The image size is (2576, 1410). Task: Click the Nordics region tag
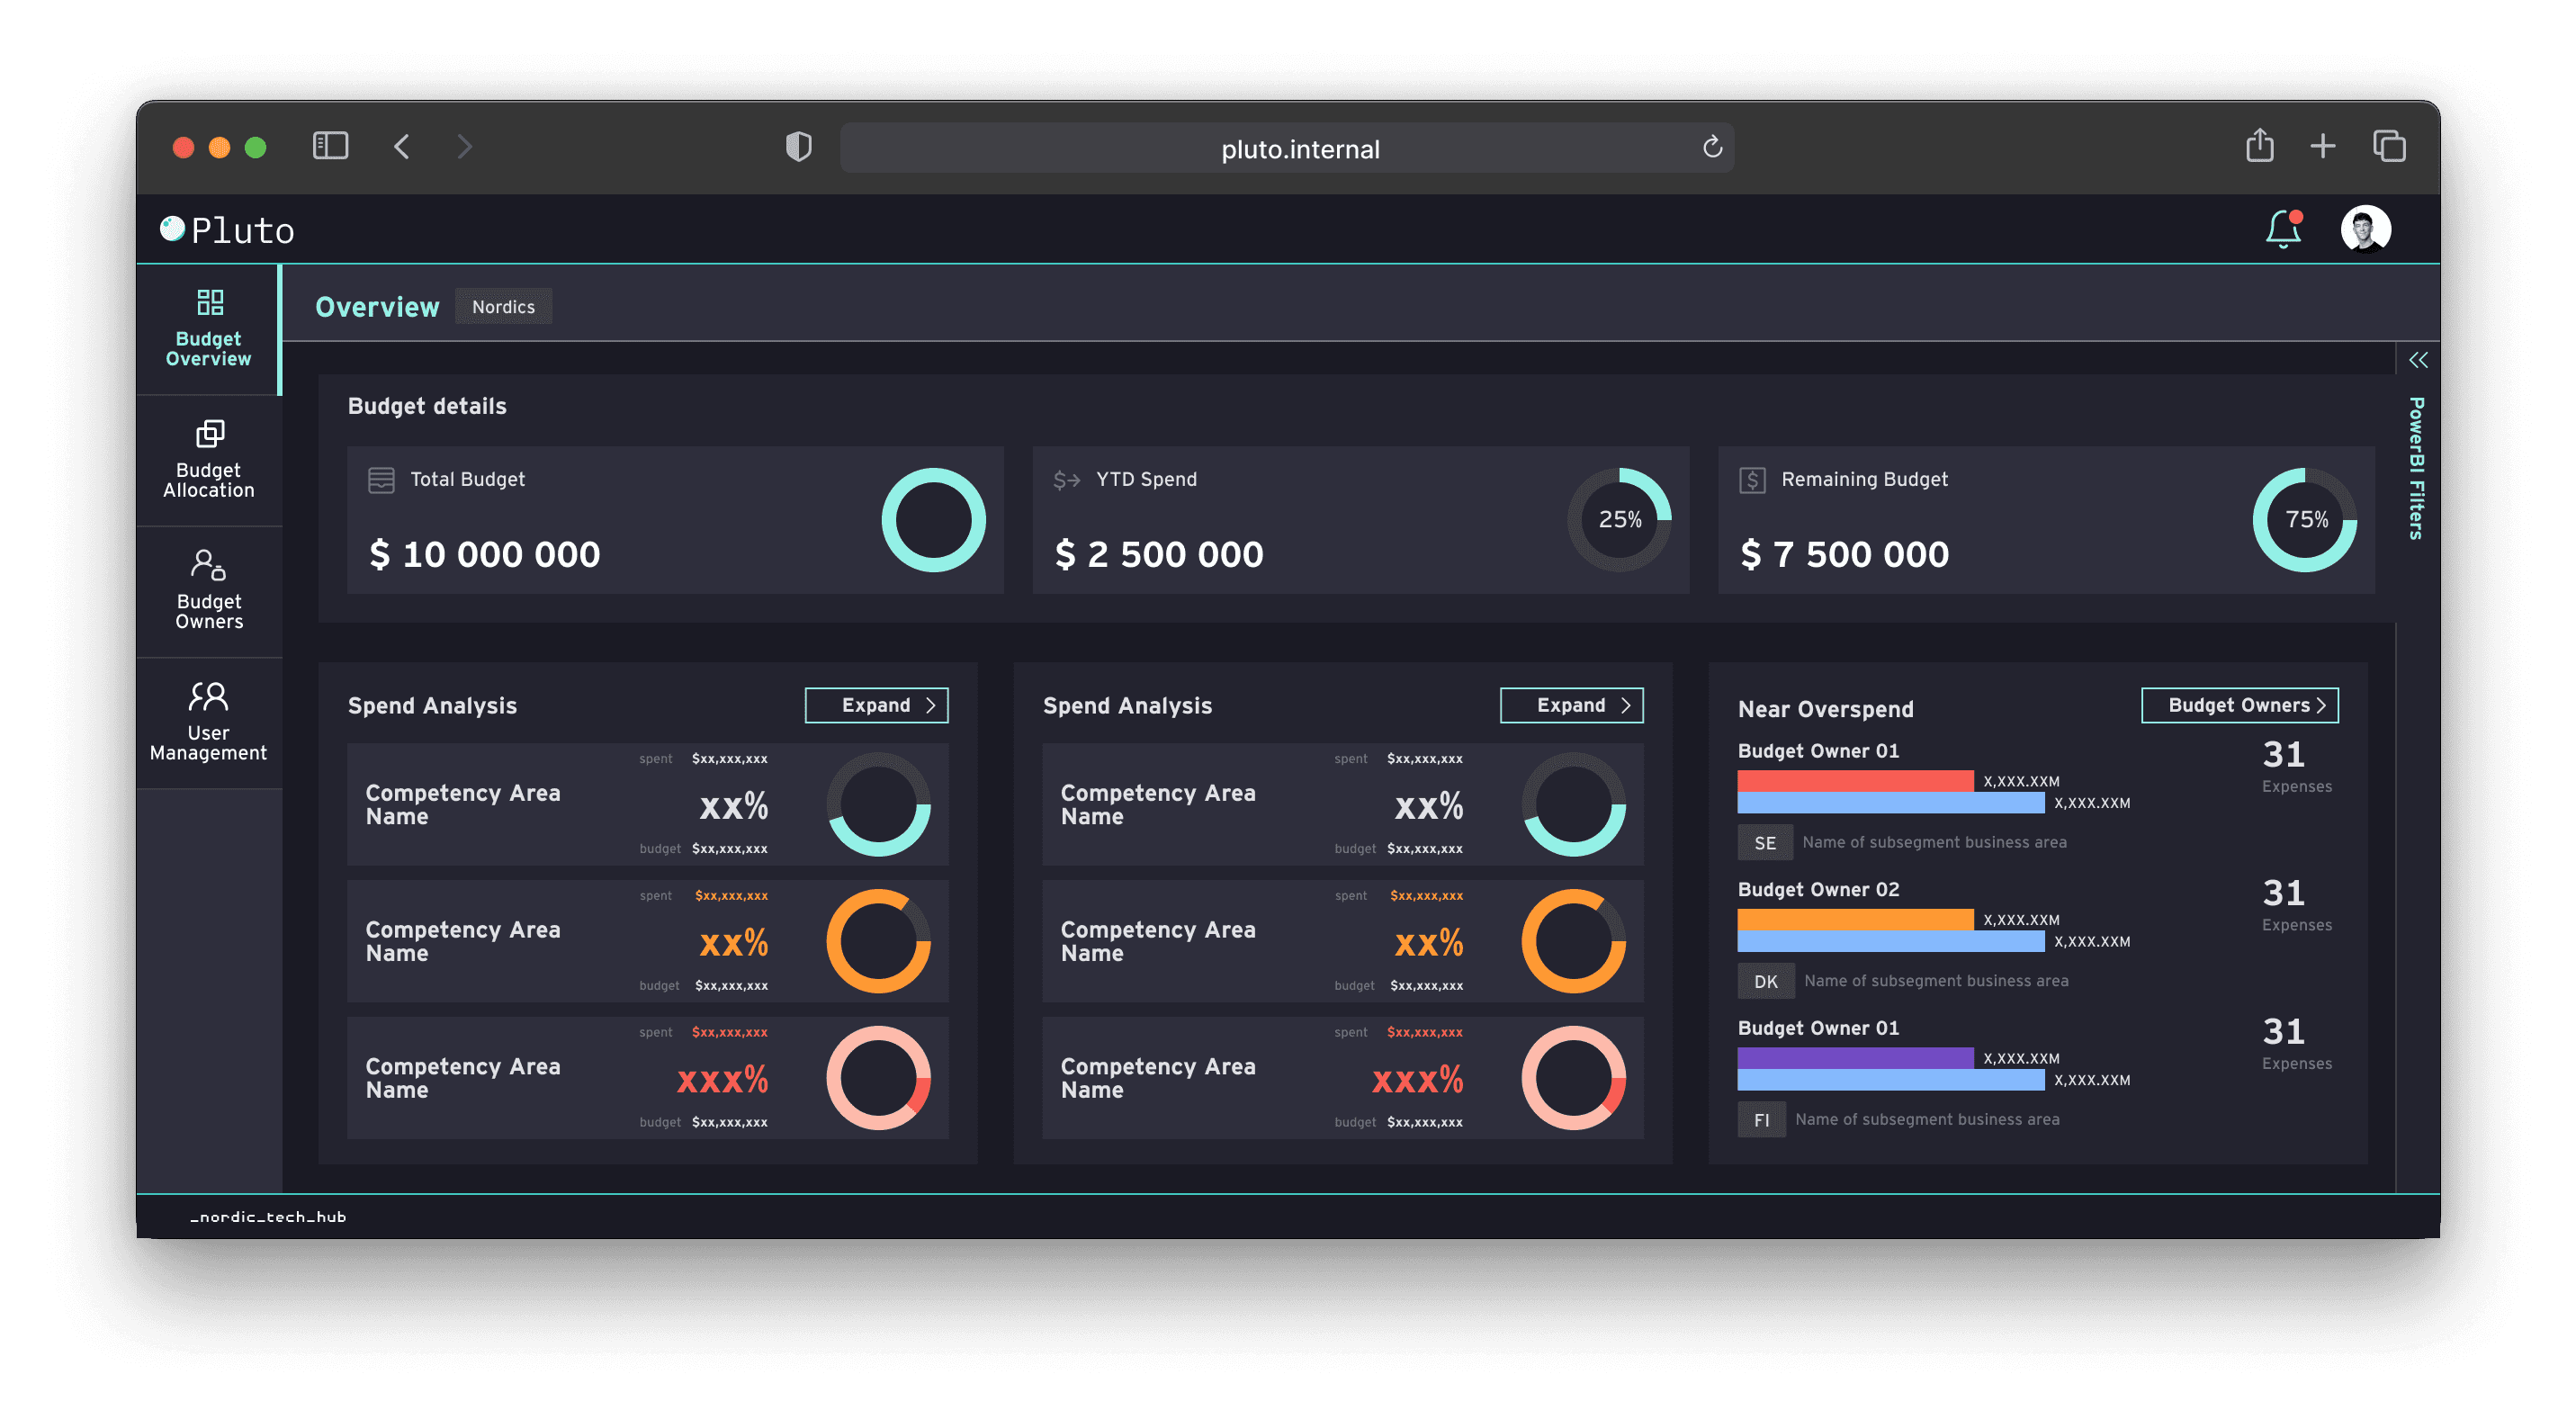[503, 307]
